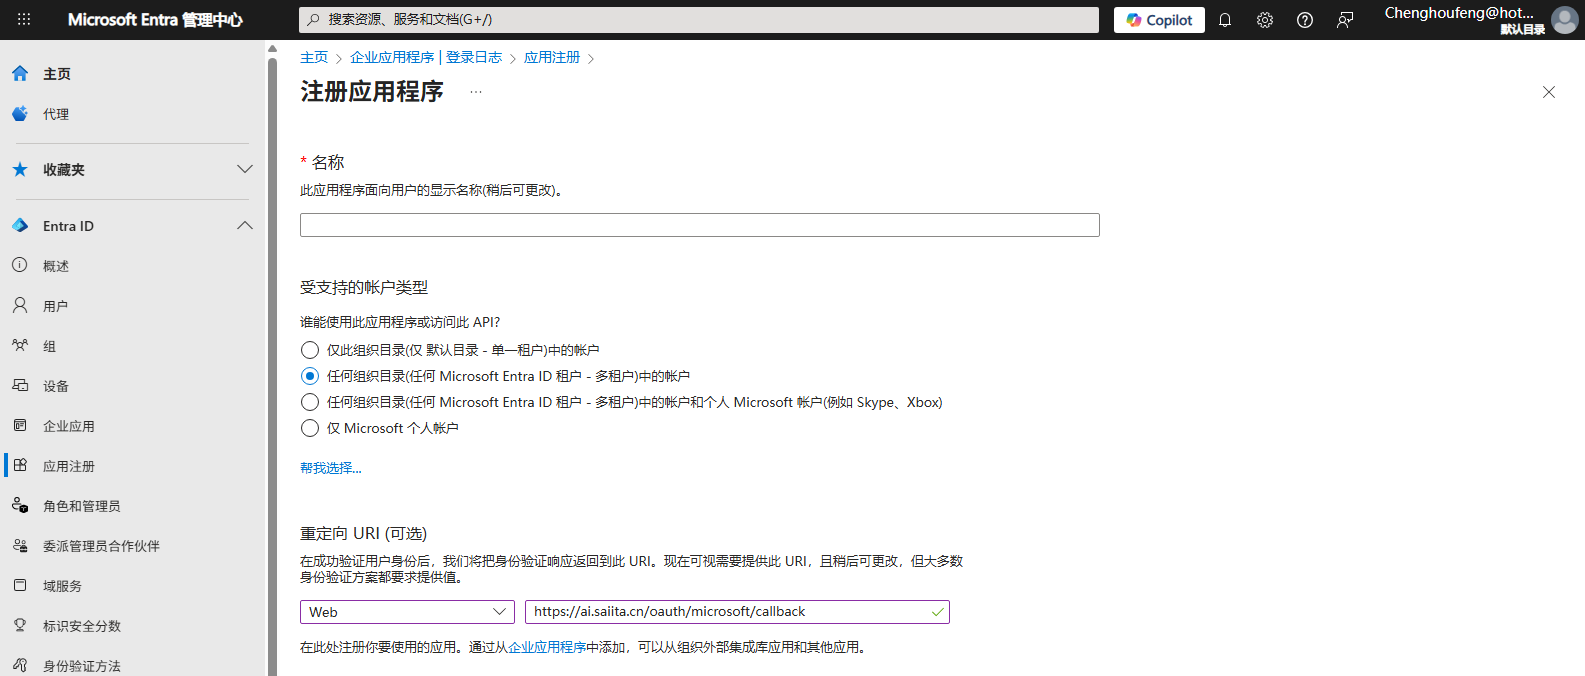Open 角色和管理员 in the sidebar
This screenshot has width=1585, height=676.
(81, 506)
